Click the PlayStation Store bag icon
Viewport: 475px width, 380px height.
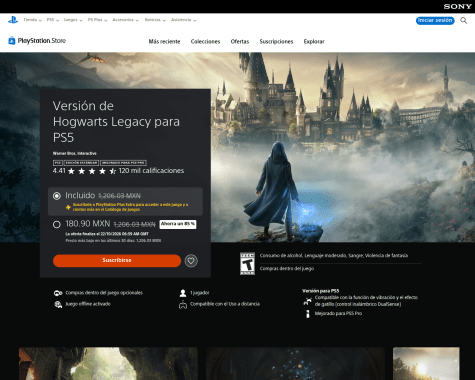pos(12,41)
